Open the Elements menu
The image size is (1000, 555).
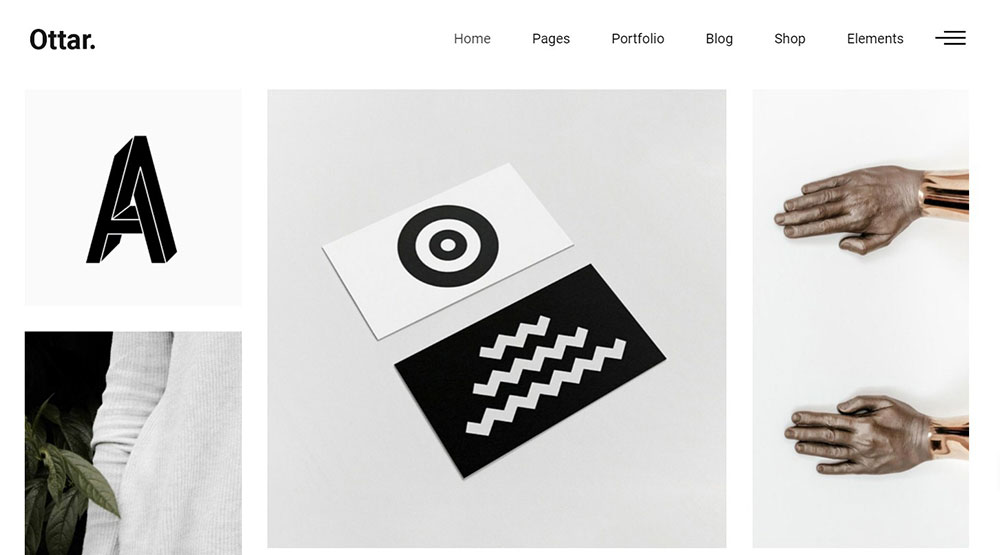pyautogui.click(x=875, y=39)
